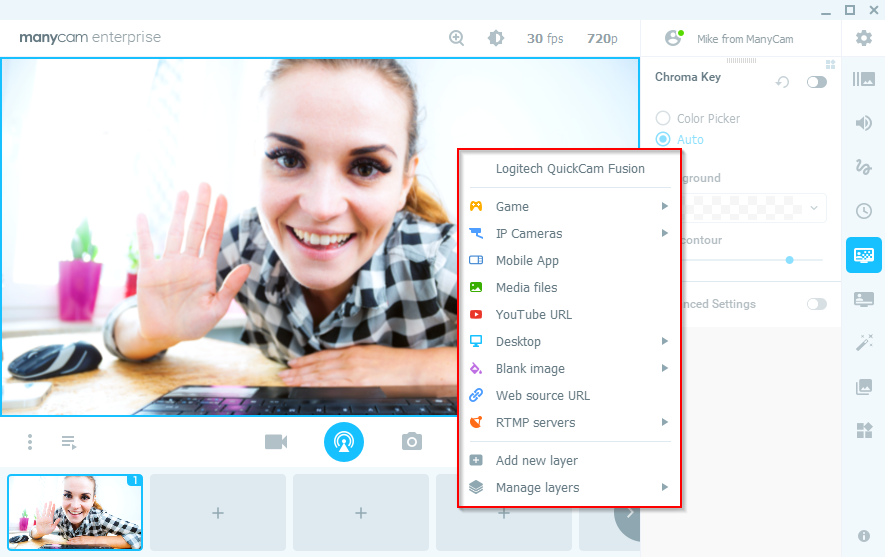Click the zoom magnifier icon in top toolbar

coord(456,38)
